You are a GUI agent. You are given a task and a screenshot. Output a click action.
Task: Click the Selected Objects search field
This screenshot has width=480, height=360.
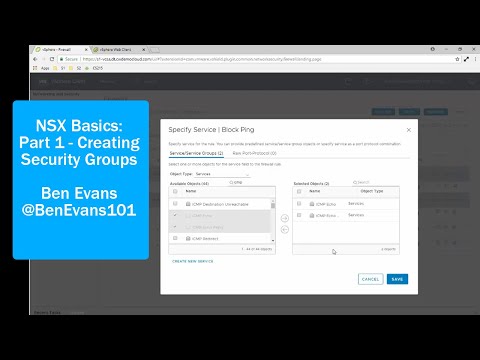(376, 182)
